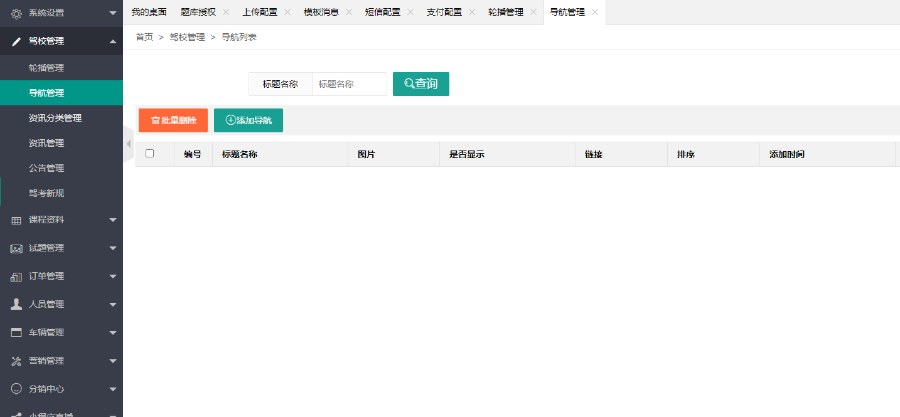This screenshot has height=417, width=900.
Task: Expand 车辆管理 with its dropdown arrow
Action: pos(113,333)
